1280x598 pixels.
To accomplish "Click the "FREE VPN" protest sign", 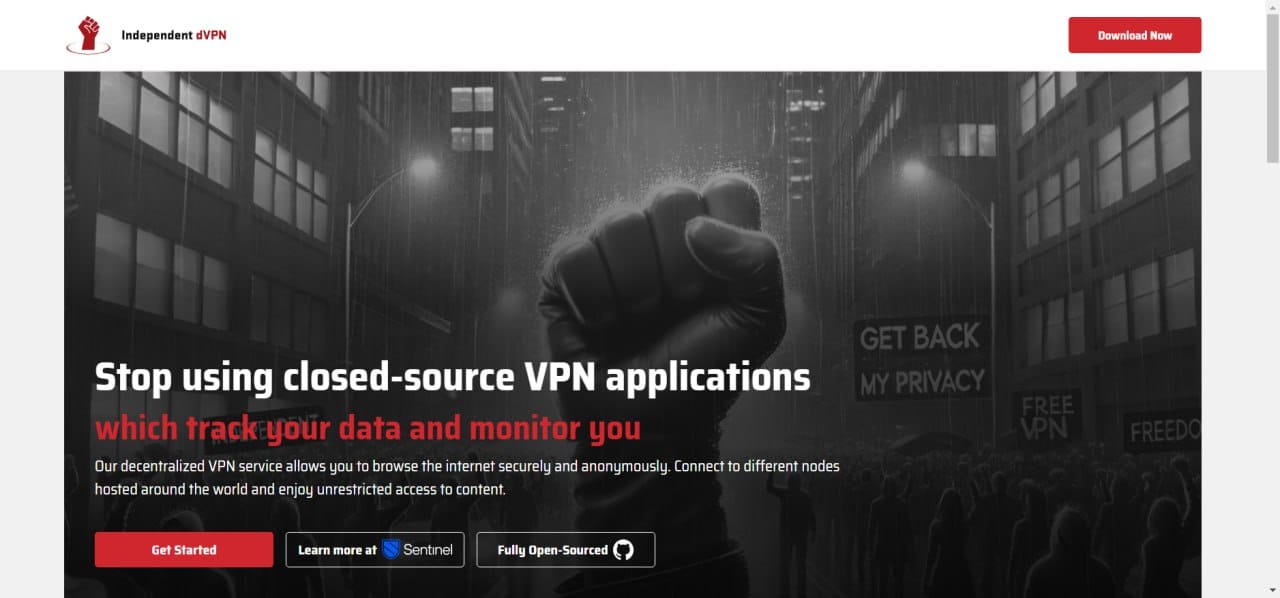I will (x=1047, y=418).
